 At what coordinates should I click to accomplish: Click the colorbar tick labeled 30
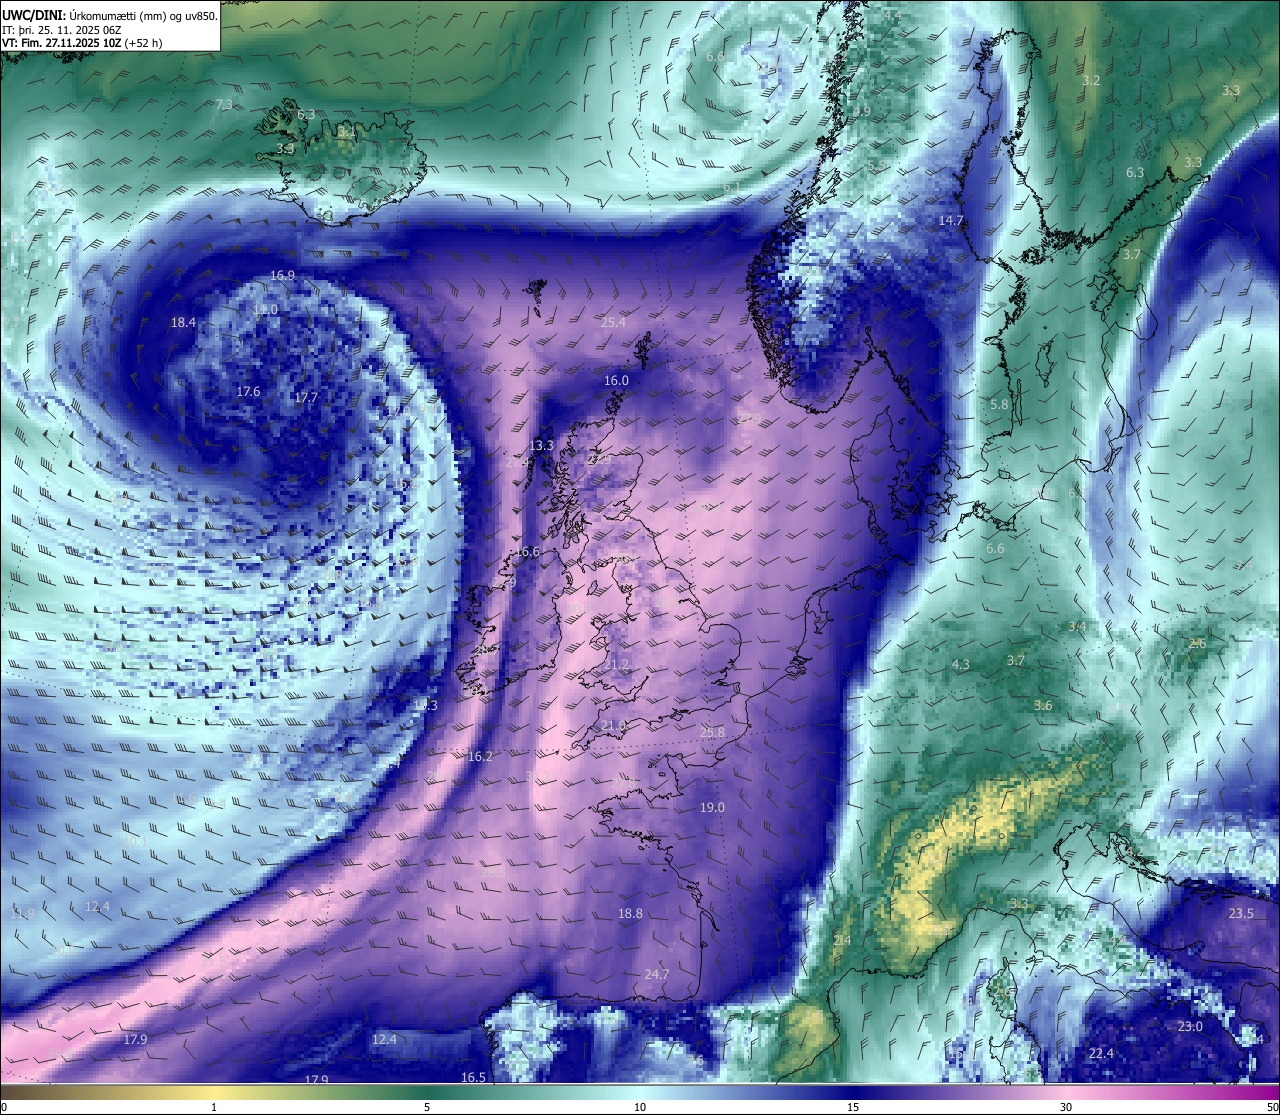tap(1066, 1107)
